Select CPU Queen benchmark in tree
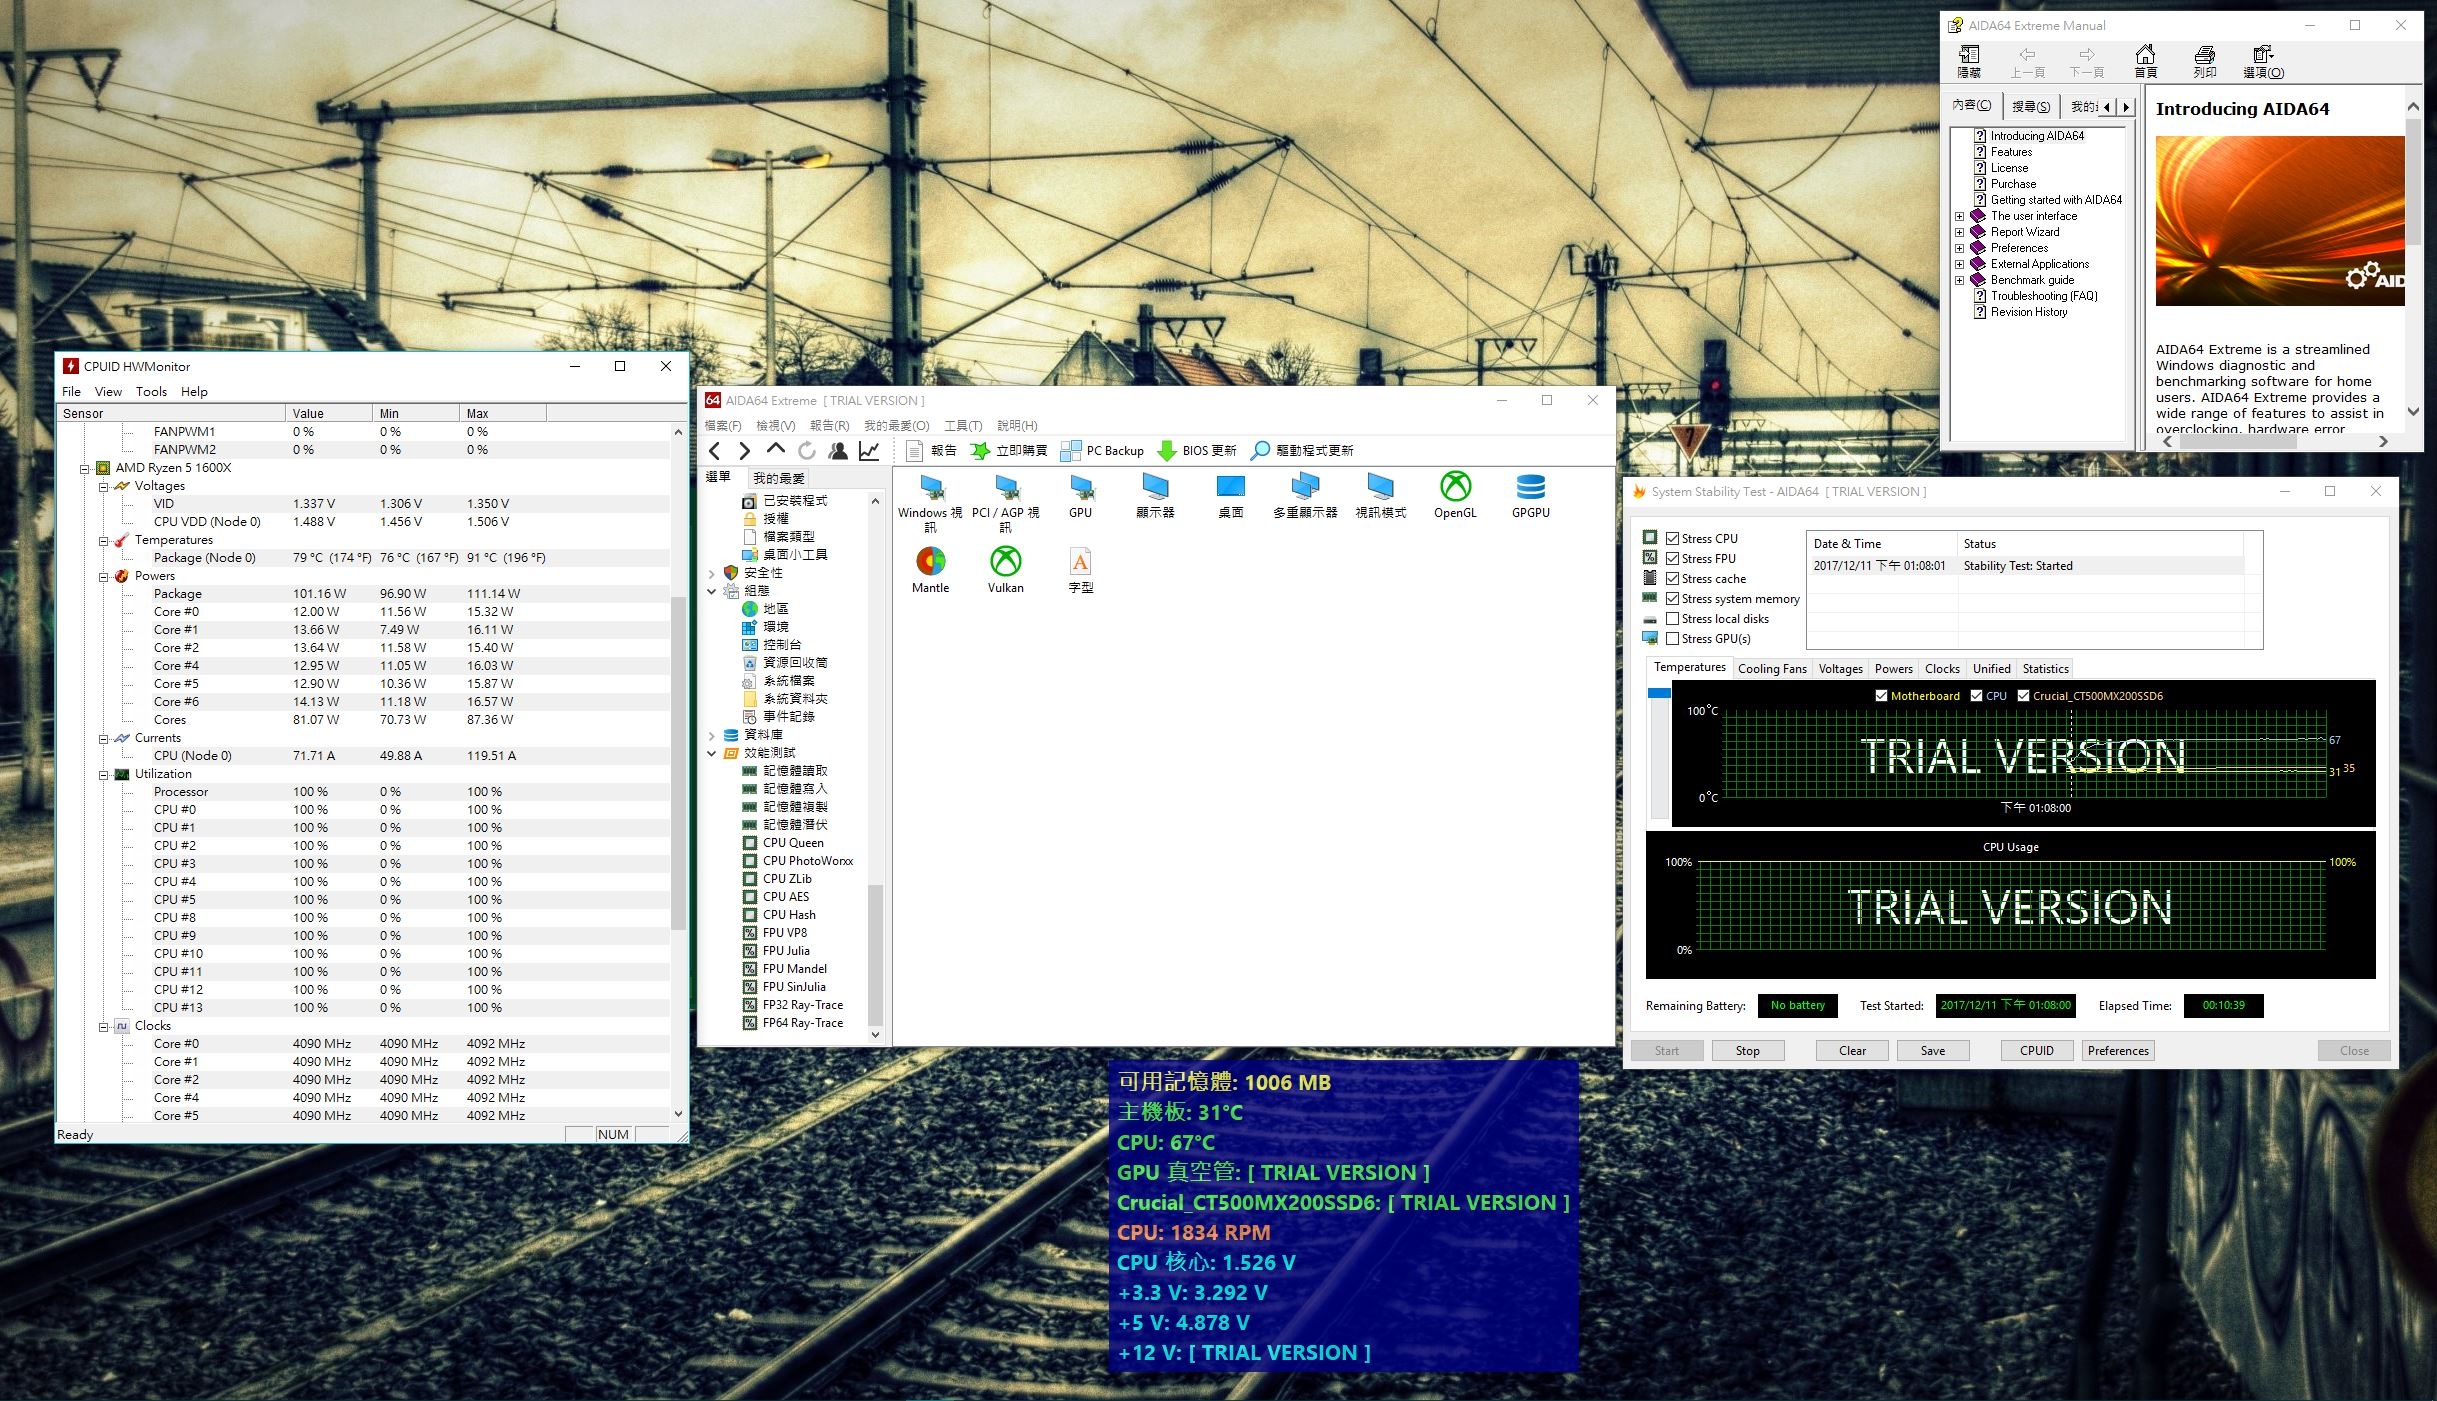Image resolution: width=2437 pixels, height=1401 pixels. coord(793,843)
